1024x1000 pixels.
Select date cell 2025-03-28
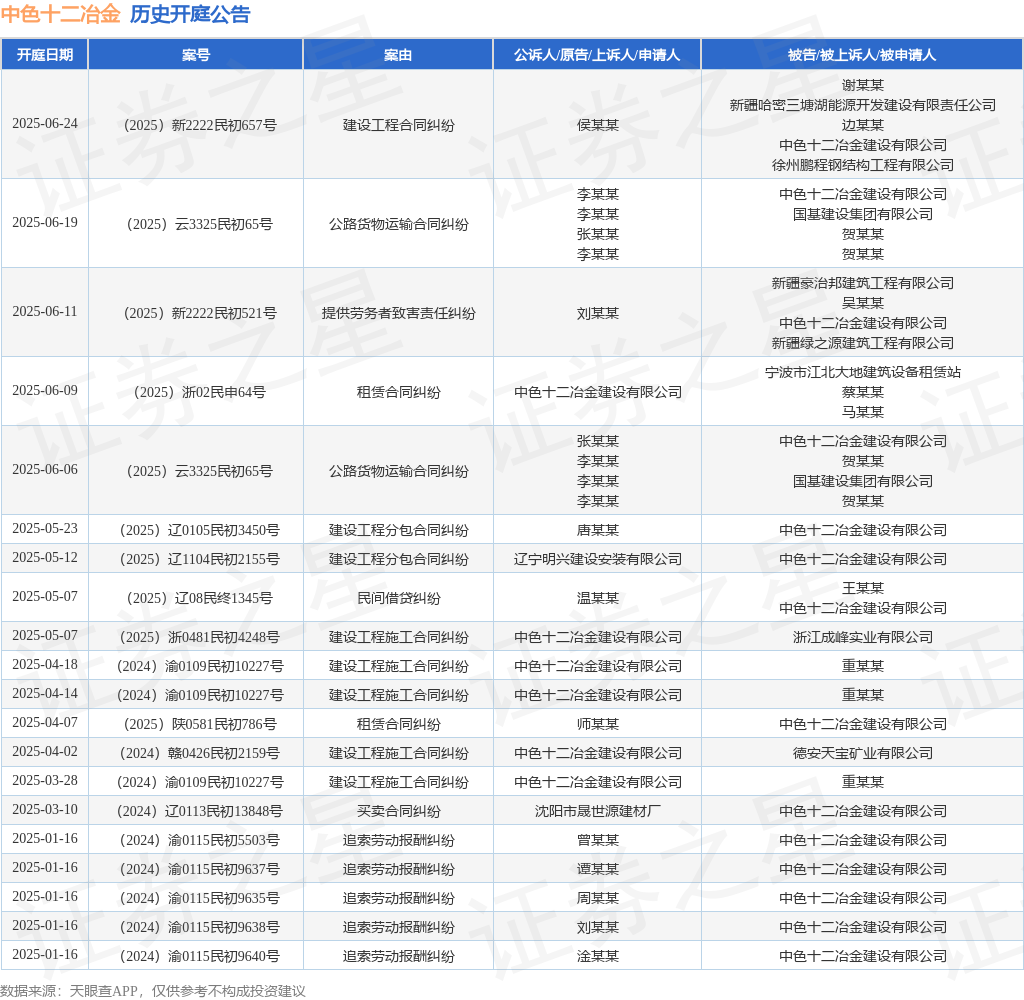click(45, 781)
